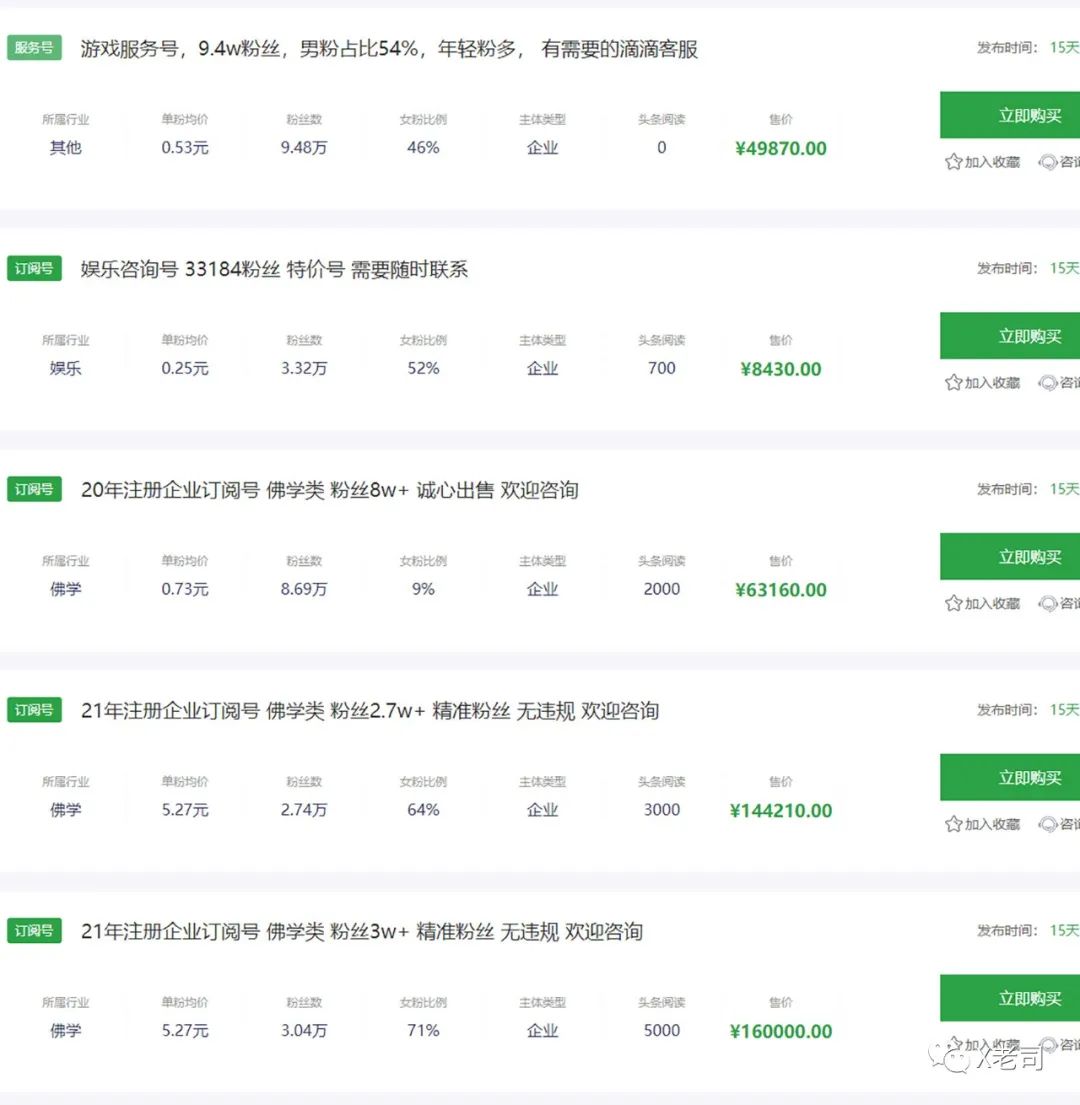The image size is (1080, 1105).
Task: Click star icon for the 娱乐咨询号 listing
Action: click(953, 383)
